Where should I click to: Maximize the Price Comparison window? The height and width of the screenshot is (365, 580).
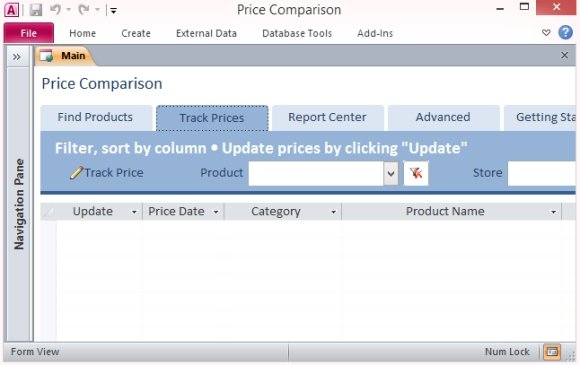[x=524, y=7]
